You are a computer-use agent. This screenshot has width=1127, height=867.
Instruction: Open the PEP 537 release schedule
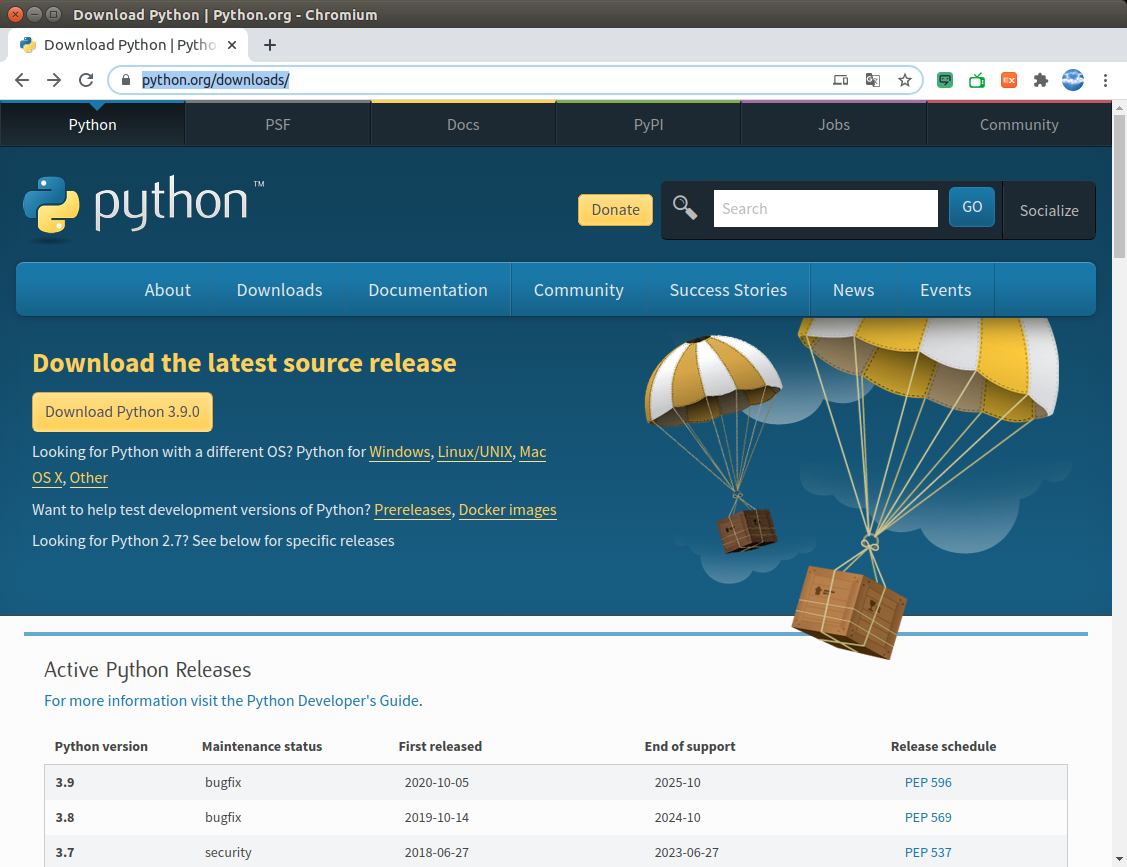(928, 853)
